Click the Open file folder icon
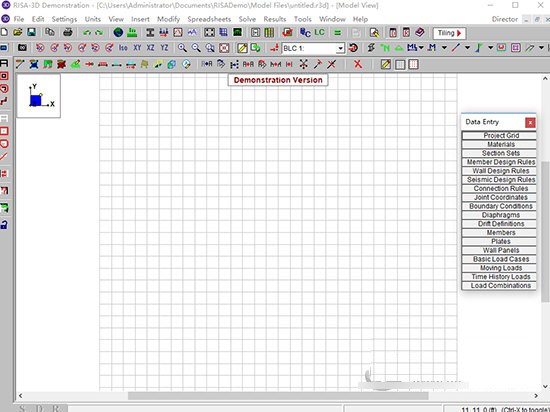 [18, 33]
